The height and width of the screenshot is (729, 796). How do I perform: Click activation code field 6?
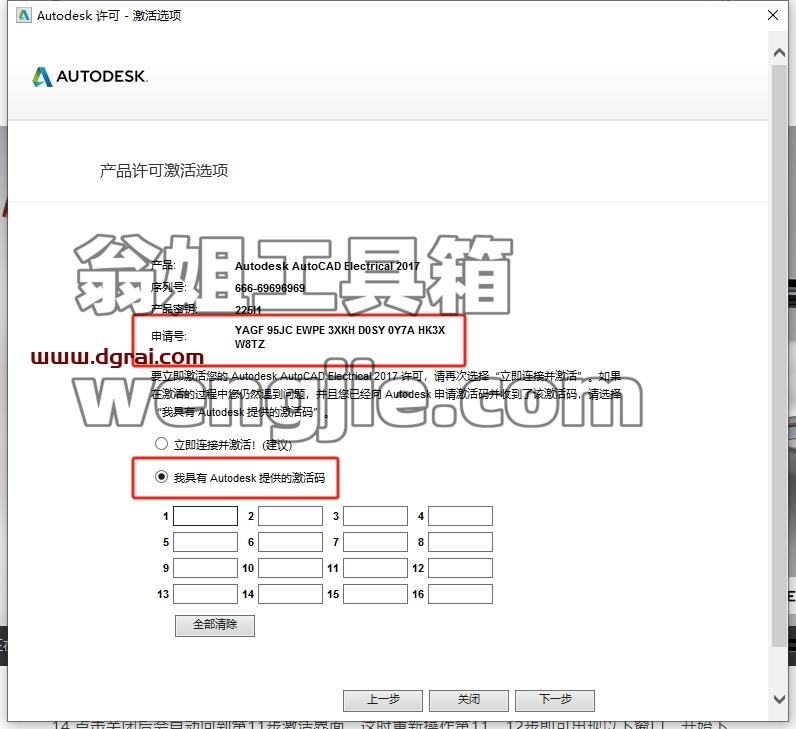(x=290, y=542)
